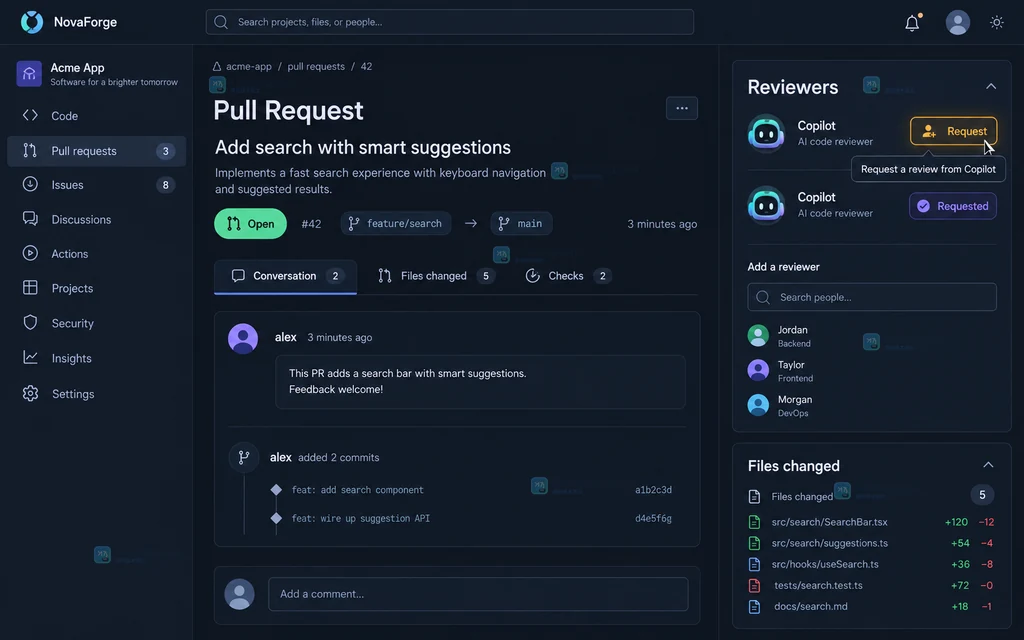This screenshot has width=1024, height=640.
Task: Open Discussions in the sidebar
Action: tap(96, 219)
